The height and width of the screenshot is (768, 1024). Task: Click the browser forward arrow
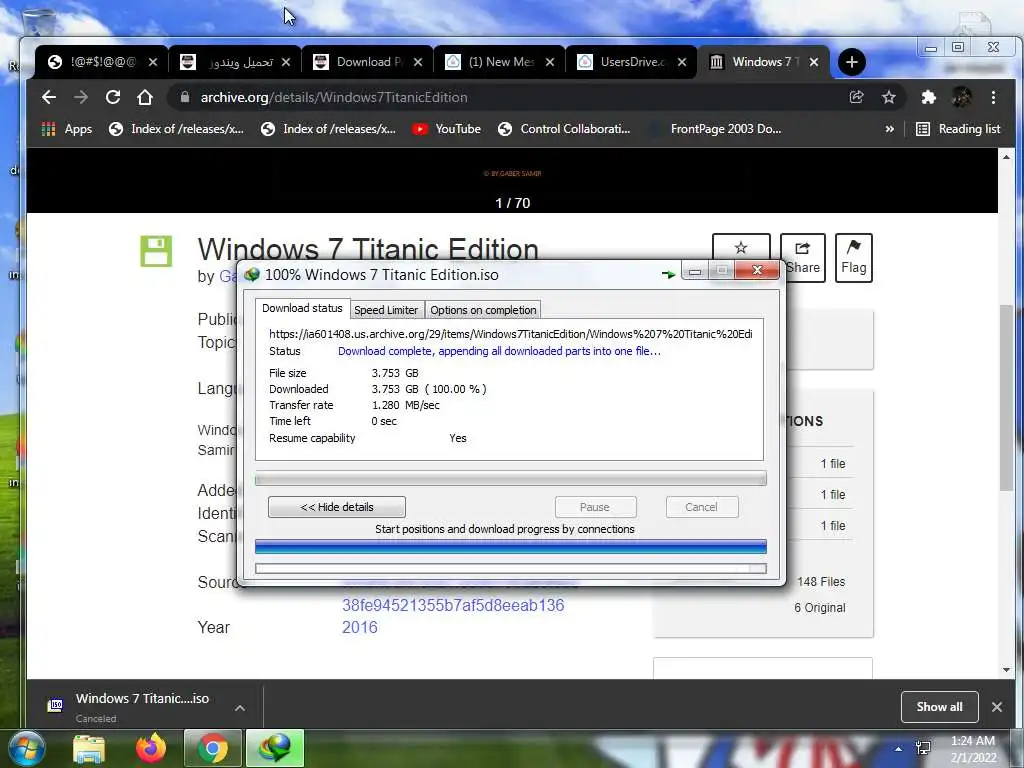[x=81, y=97]
